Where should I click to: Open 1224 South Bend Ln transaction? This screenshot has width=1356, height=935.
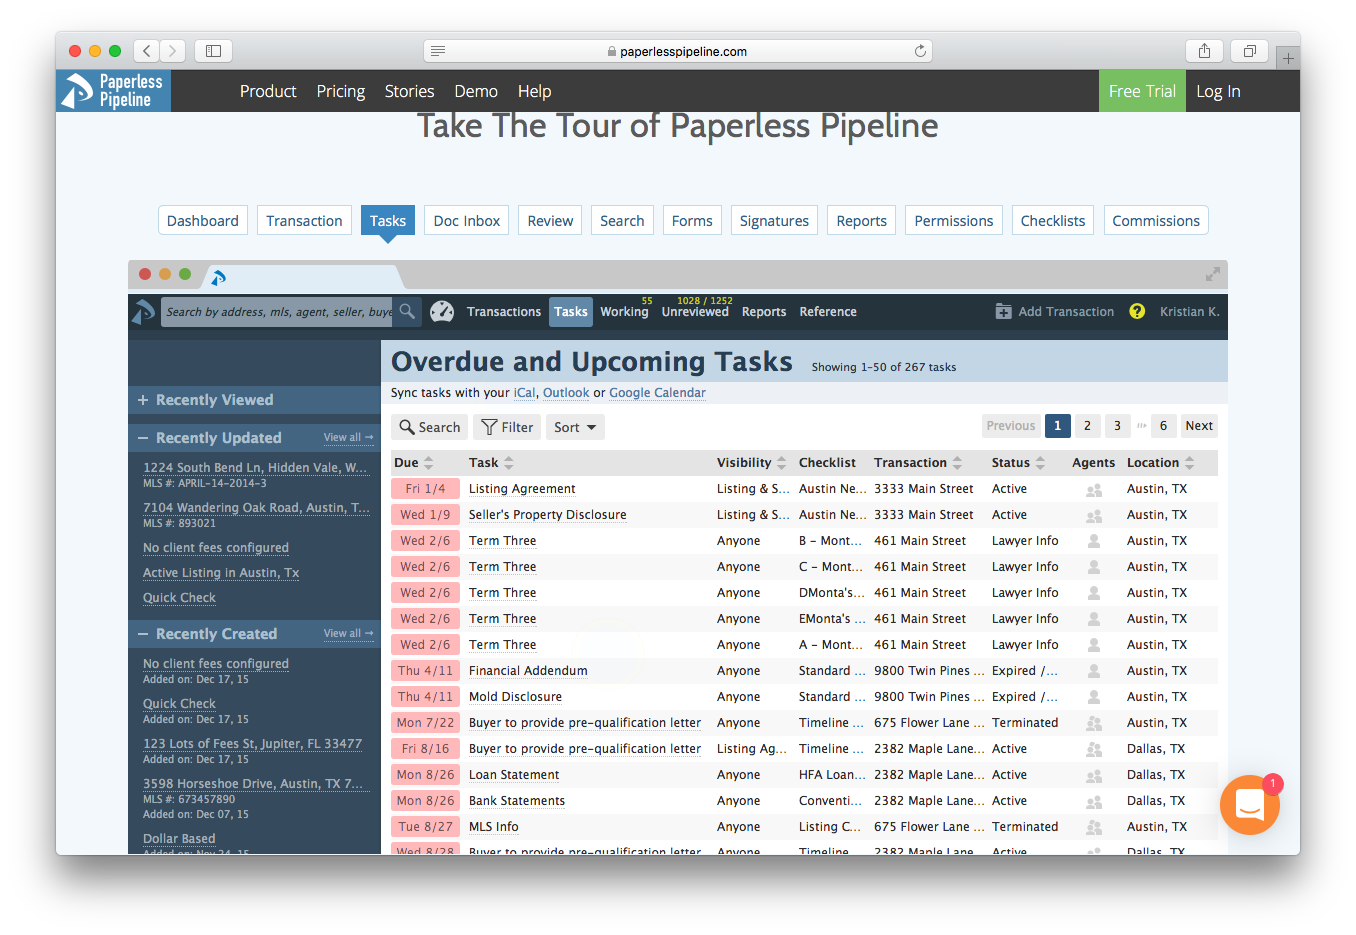[255, 468]
